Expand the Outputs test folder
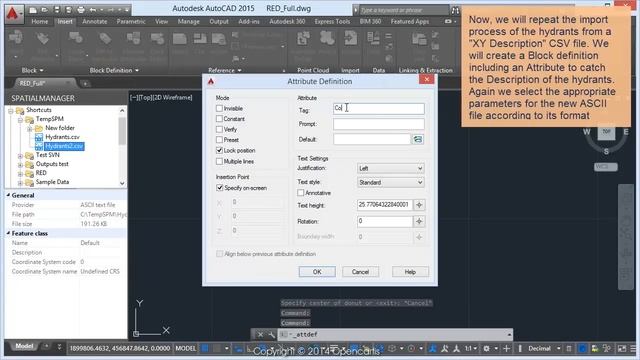 coord(20,164)
